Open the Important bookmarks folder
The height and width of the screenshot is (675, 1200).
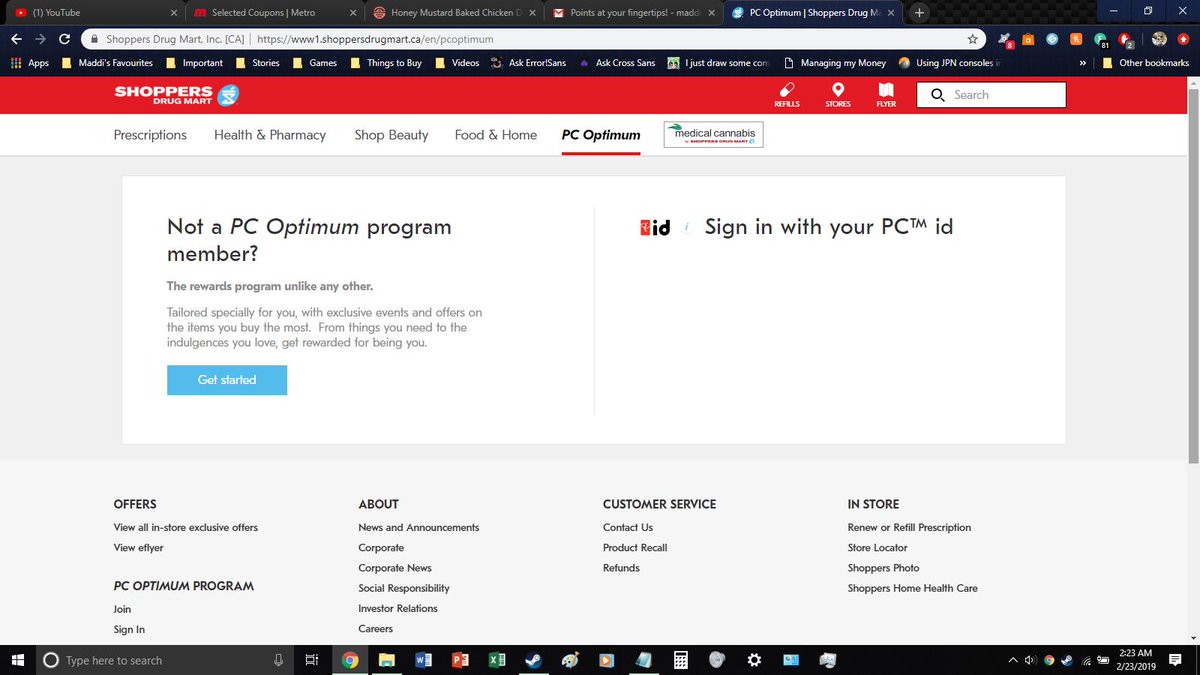[194, 62]
